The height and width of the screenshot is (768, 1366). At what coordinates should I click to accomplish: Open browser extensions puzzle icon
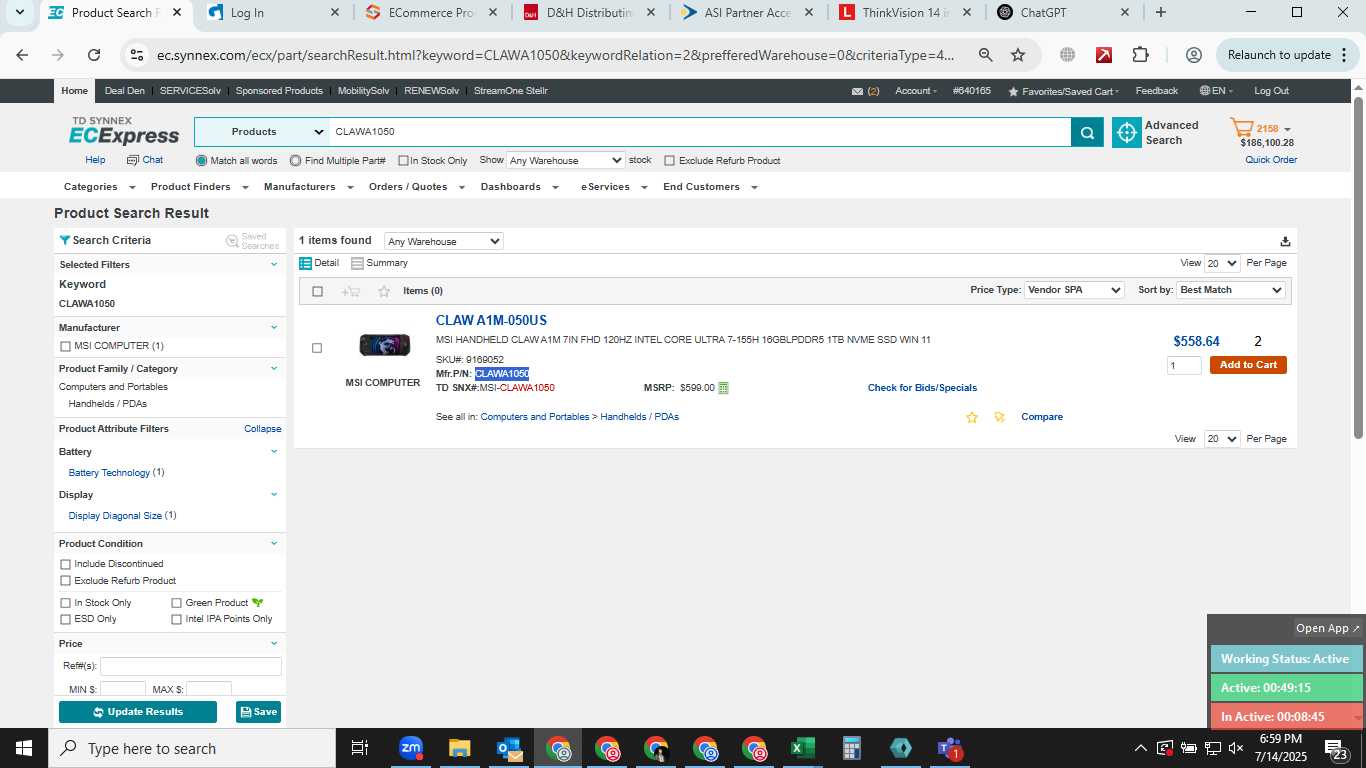[x=1140, y=55]
